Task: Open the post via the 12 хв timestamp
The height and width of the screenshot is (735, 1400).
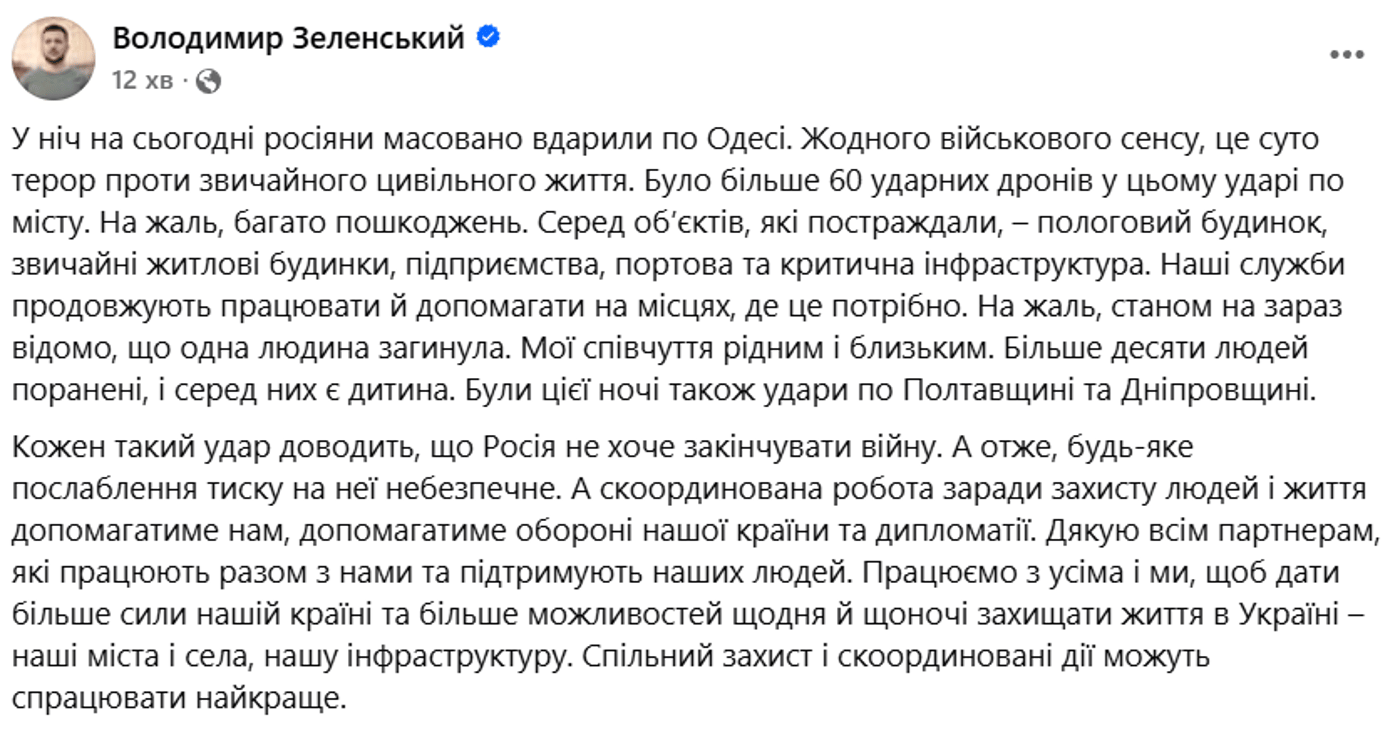Action: pyautogui.click(x=142, y=81)
